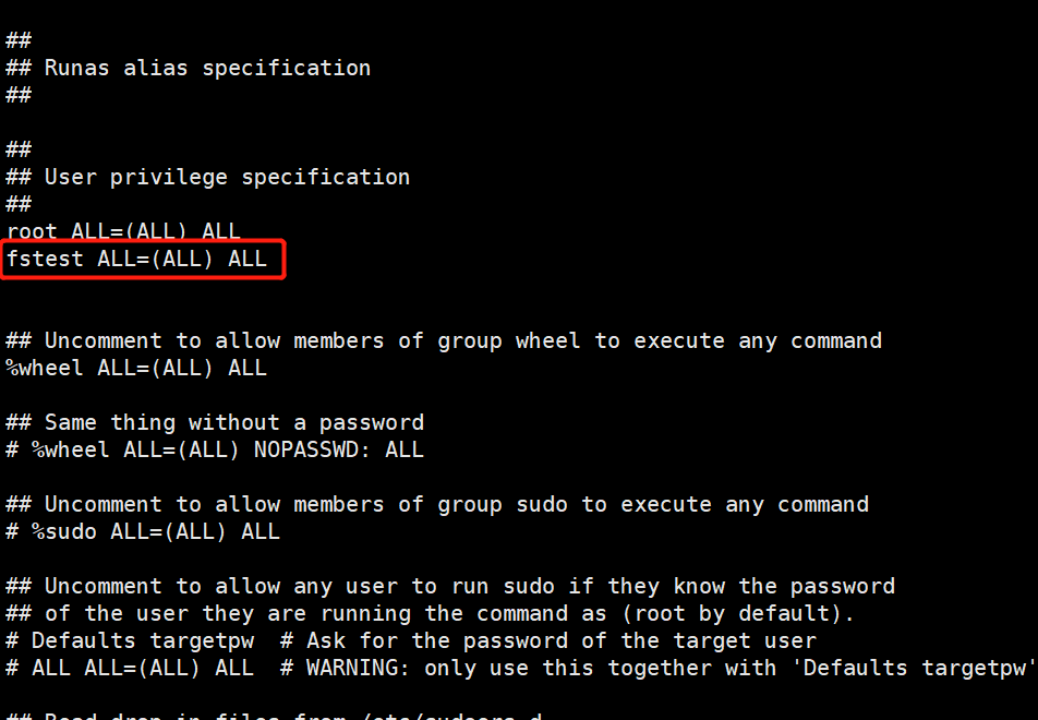The height and width of the screenshot is (720, 1038).
Task: Click the commented '# %sudo ALL=(ALL) ALL' line
Action: pos(142,532)
